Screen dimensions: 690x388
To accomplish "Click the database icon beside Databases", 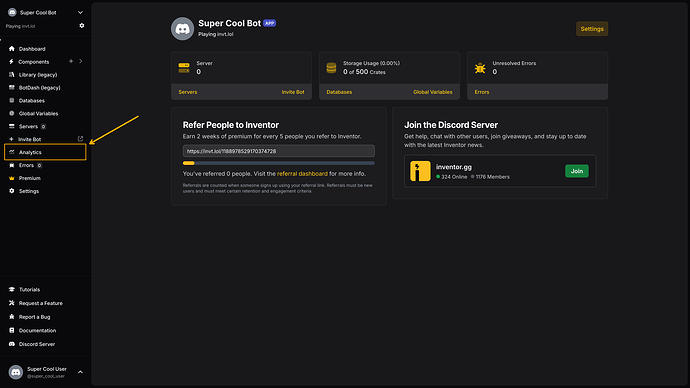I will click(12, 101).
